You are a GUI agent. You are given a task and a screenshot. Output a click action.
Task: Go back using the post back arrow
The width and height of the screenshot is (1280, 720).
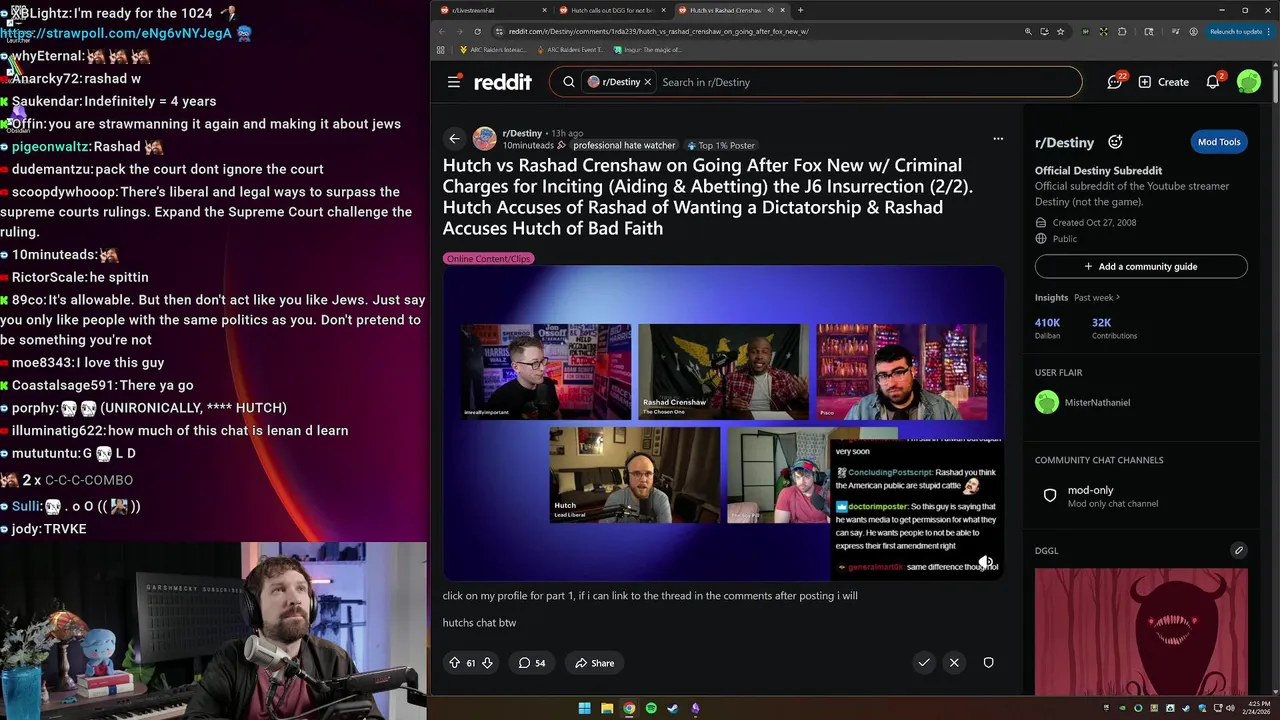tap(455, 139)
